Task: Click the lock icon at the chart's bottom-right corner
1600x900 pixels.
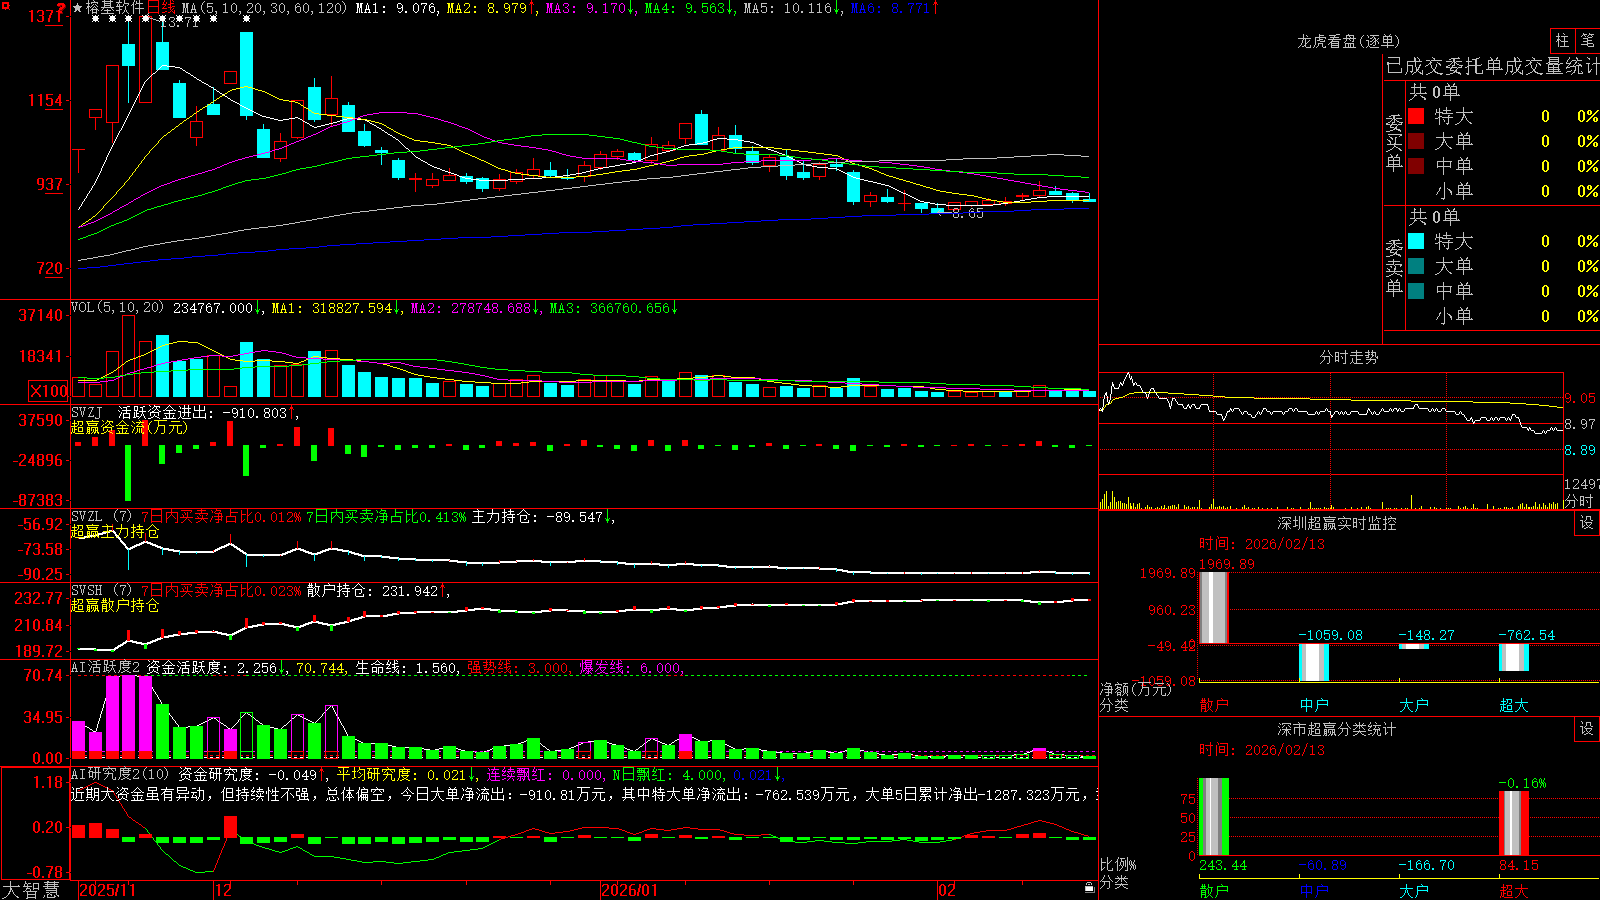Action: tap(1090, 888)
